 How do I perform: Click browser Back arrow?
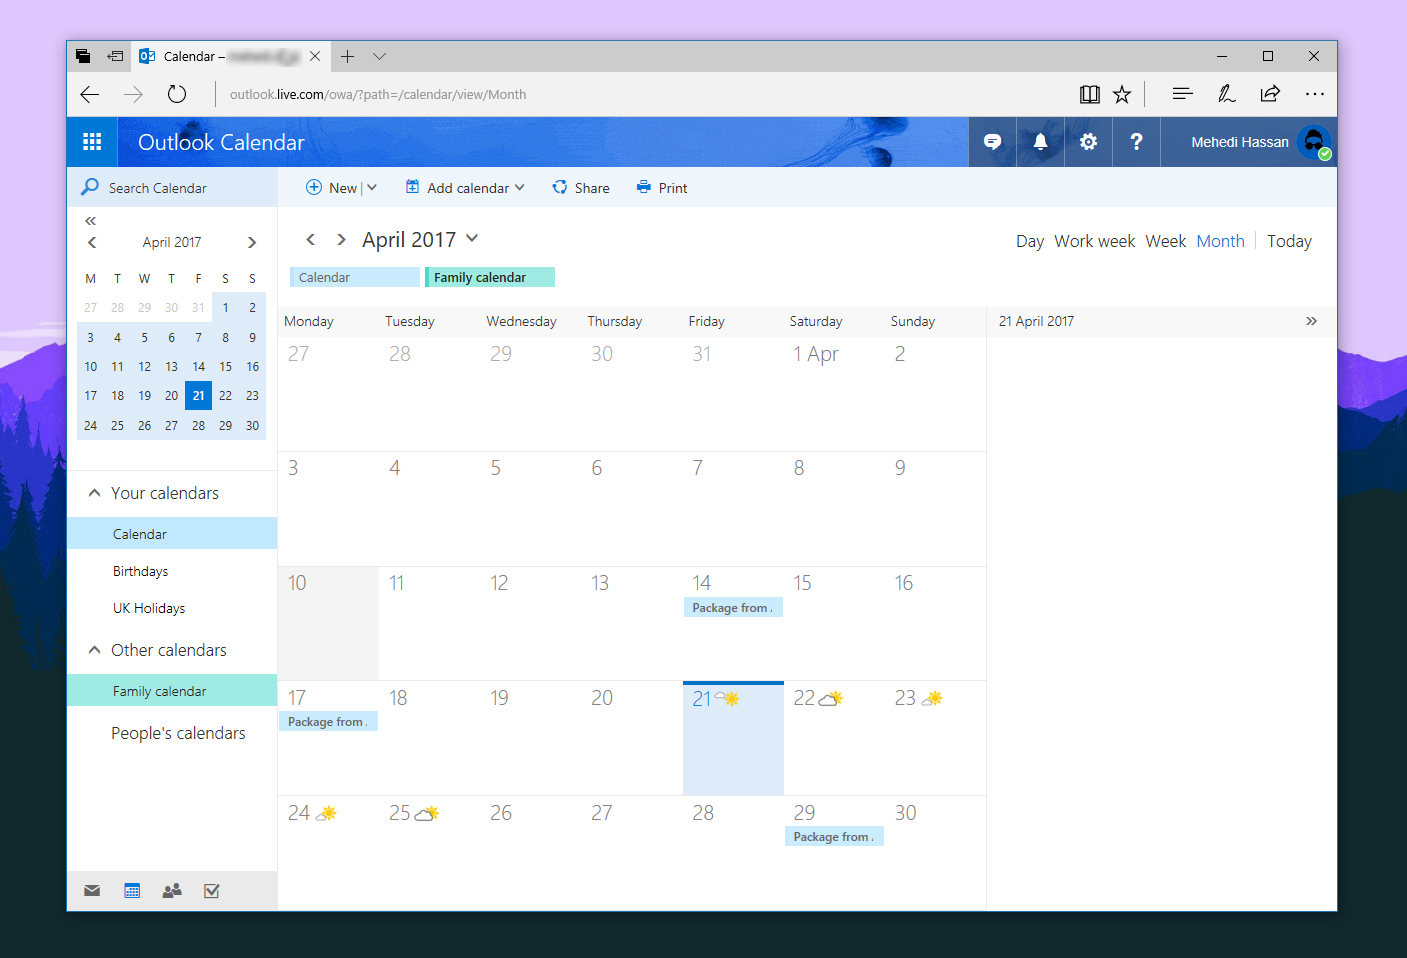coord(90,94)
